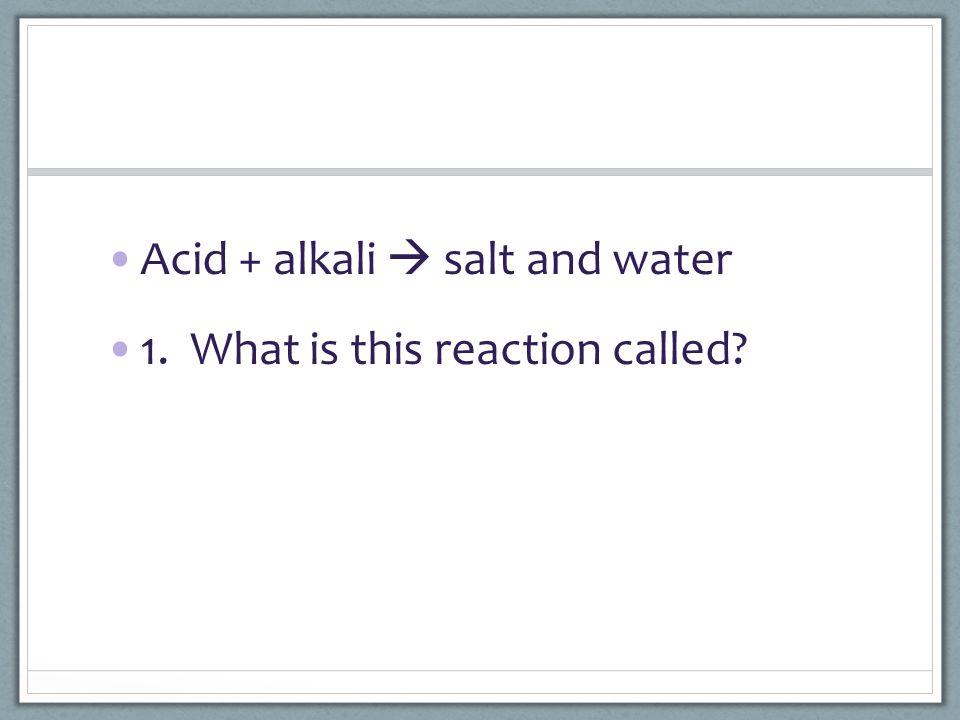Click the word called with question mark
The height and width of the screenshot is (720, 960).
pyautogui.click(x=680, y=348)
